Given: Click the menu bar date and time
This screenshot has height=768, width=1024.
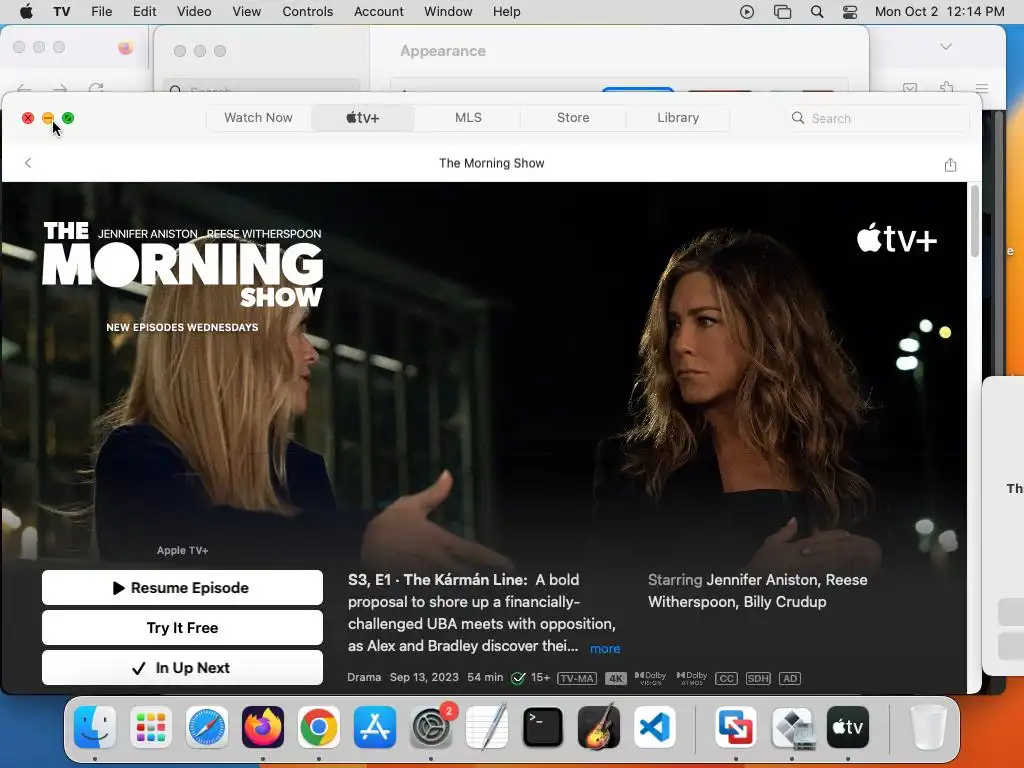Looking at the screenshot, I should click(x=939, y=12).
